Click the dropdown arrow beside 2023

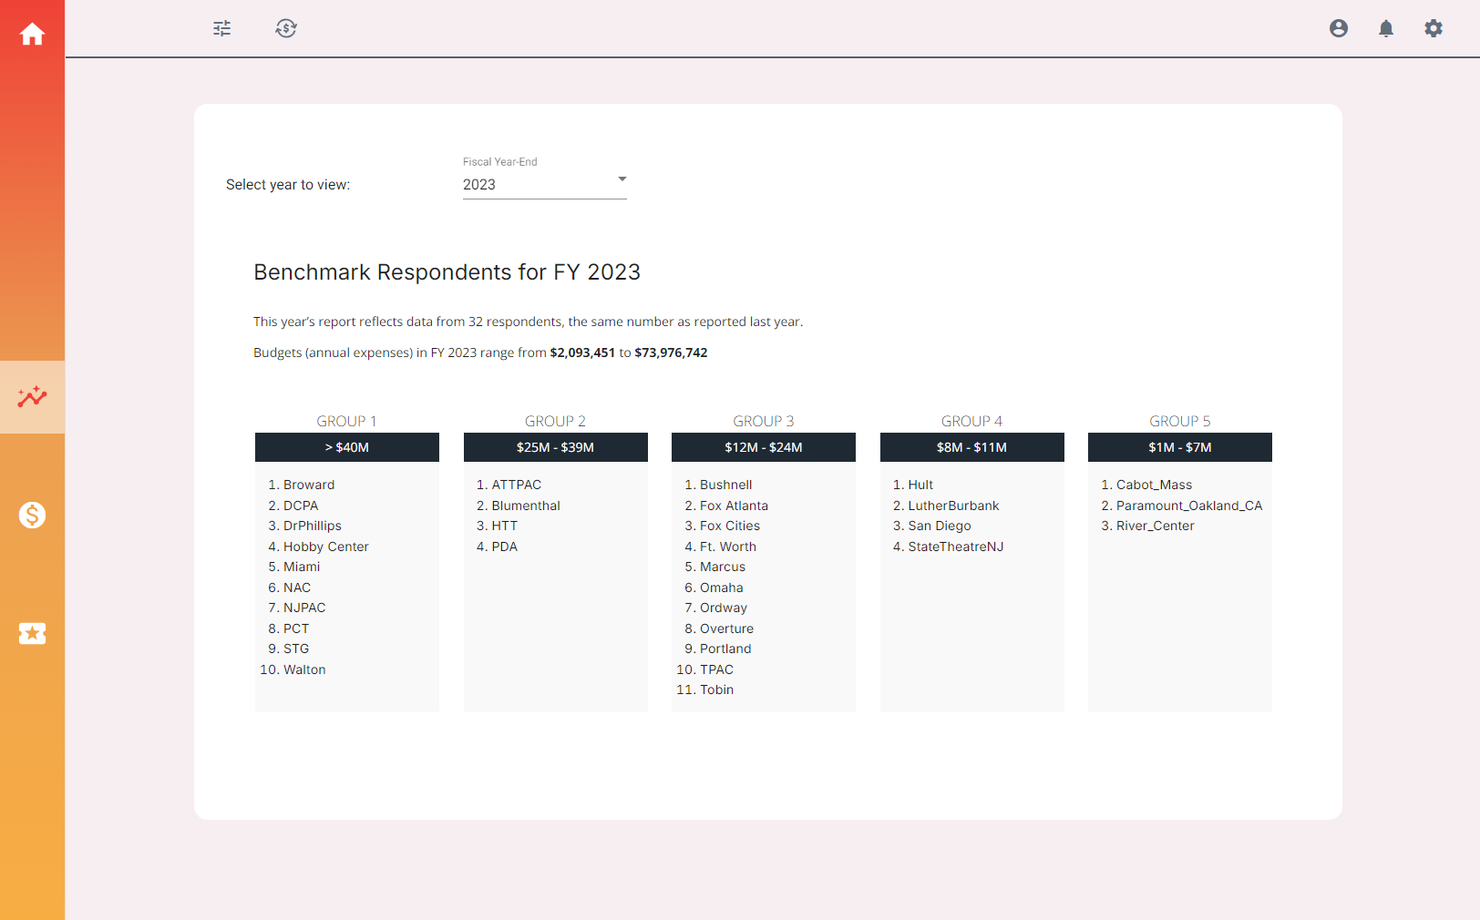pos(621,179)
